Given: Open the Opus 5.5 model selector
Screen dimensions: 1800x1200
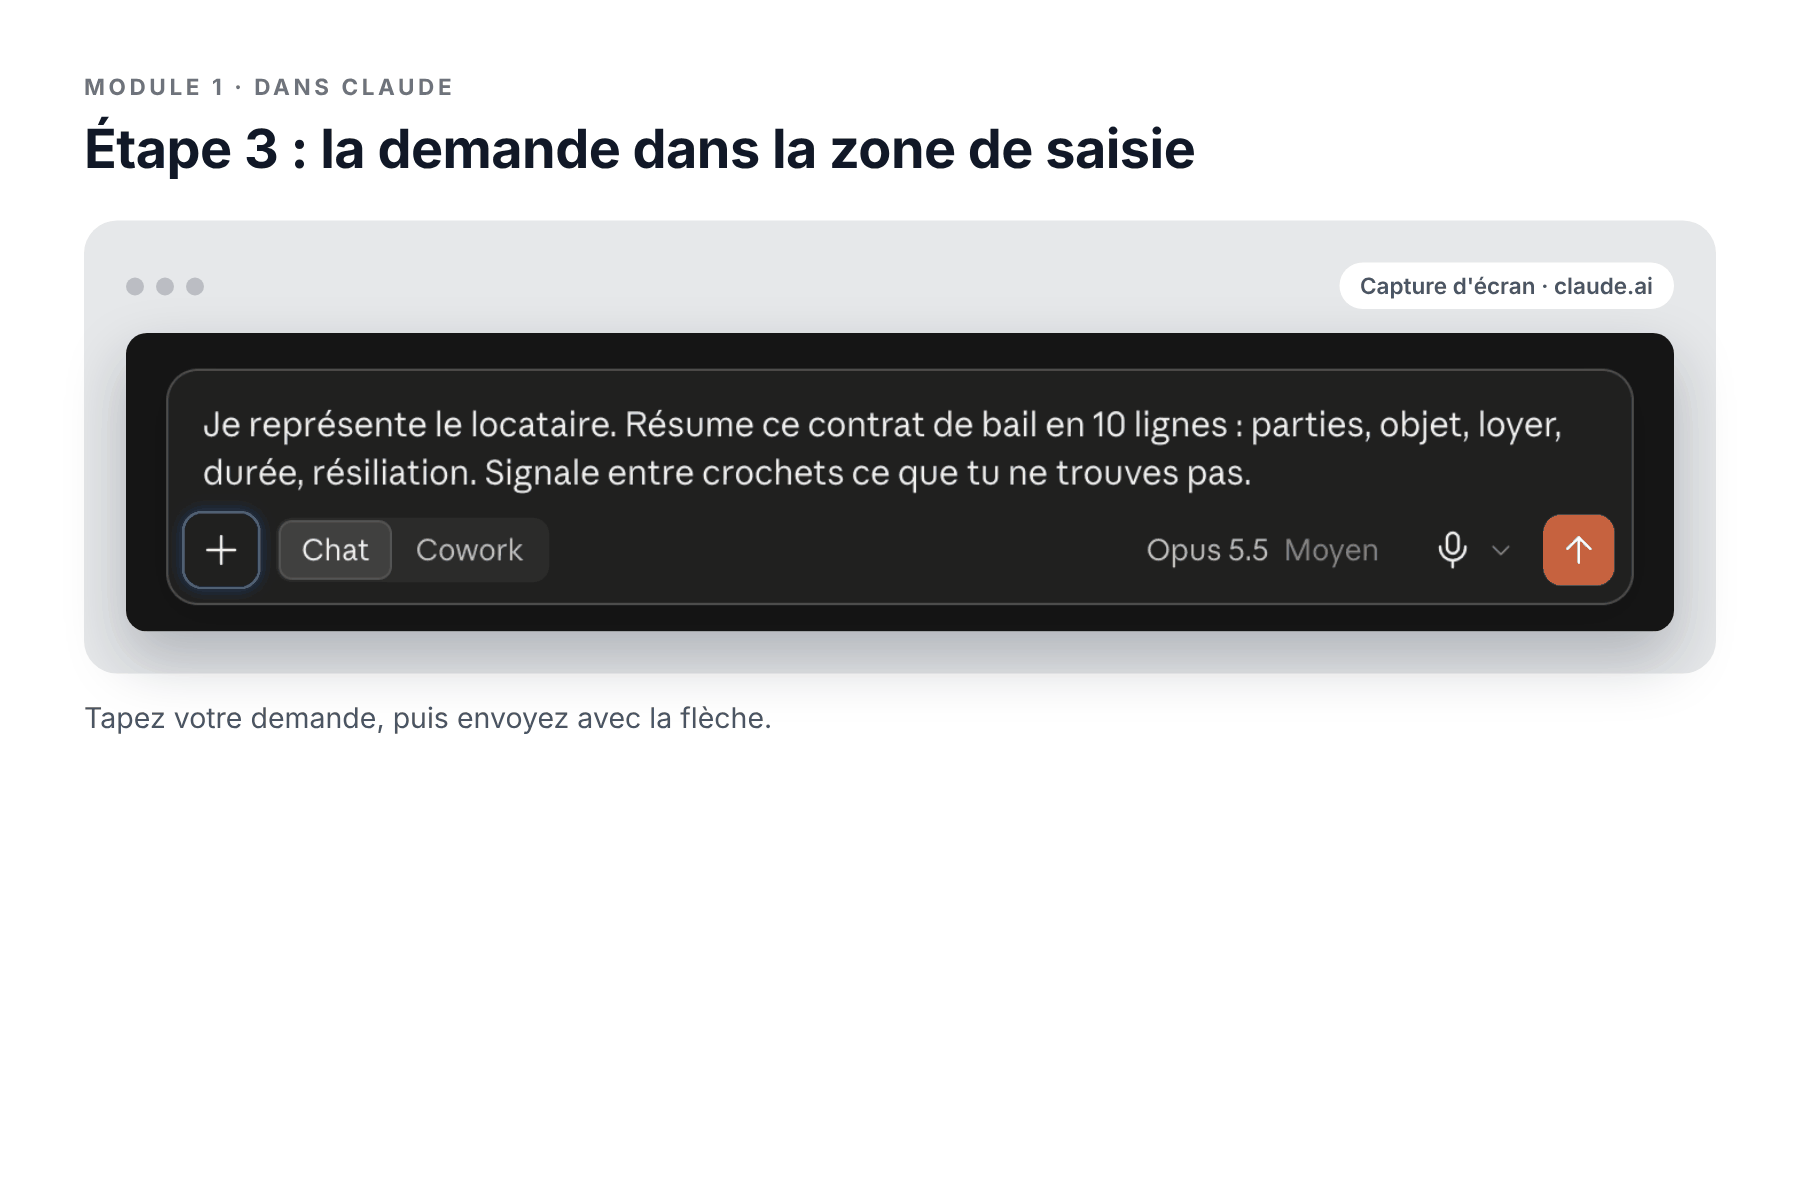Looking at the screenshot, I should point(1207,550).
